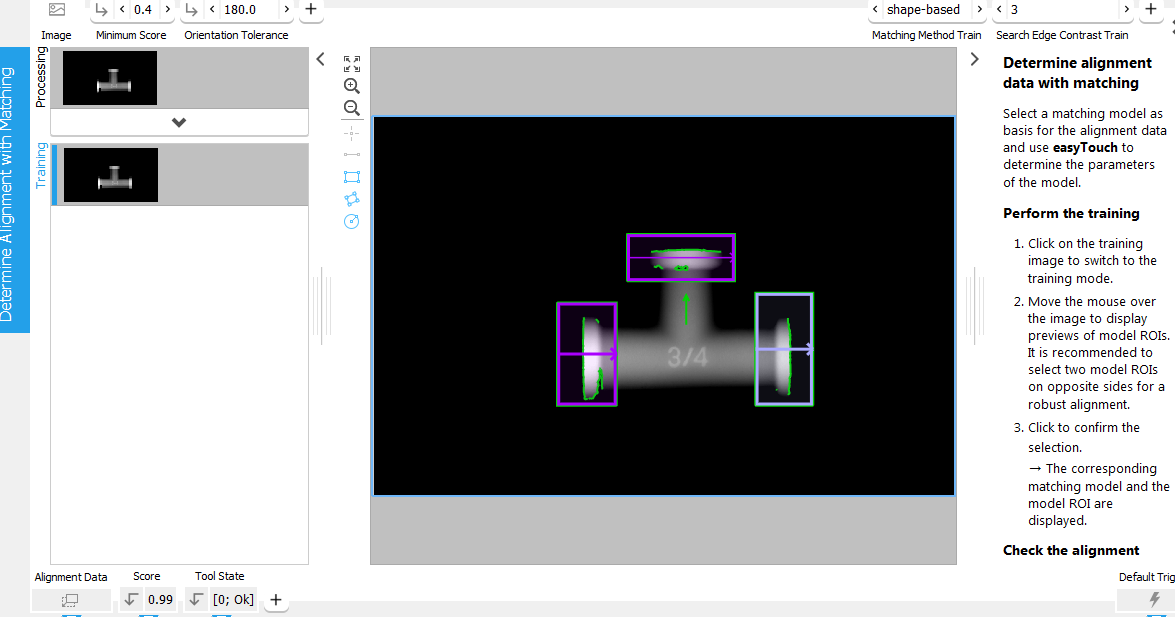Select the Training image thumbnail
Screen dimensions: 1175x617
[x=111, y=175]
